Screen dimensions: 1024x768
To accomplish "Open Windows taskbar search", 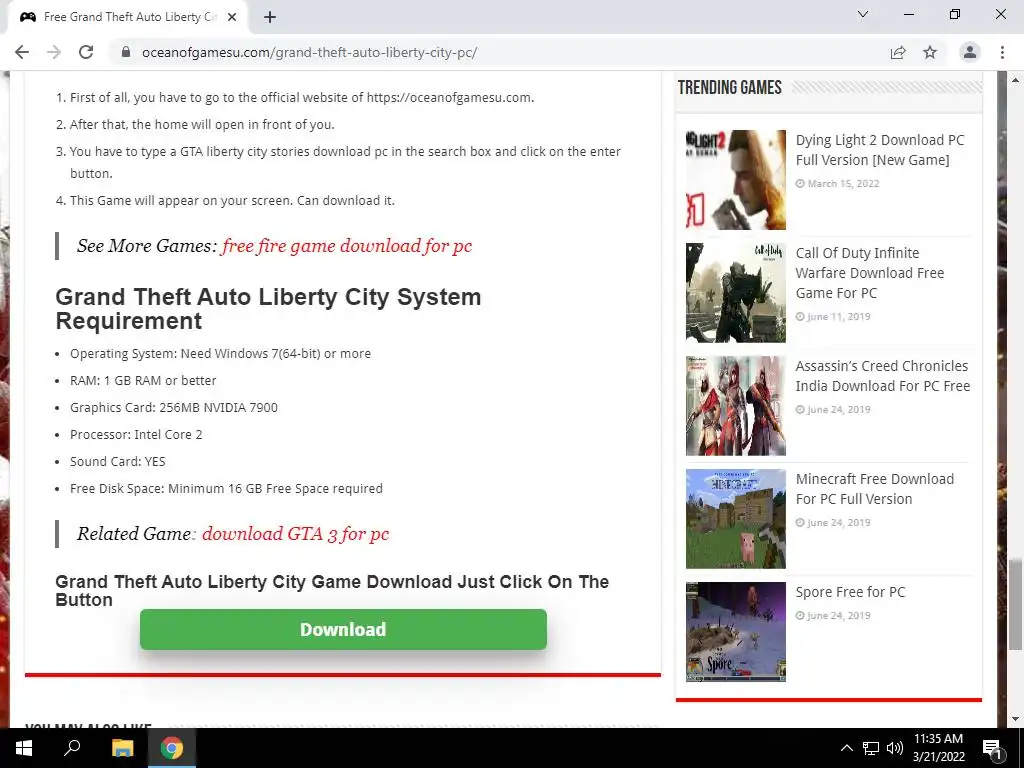I will pos(72,748).
